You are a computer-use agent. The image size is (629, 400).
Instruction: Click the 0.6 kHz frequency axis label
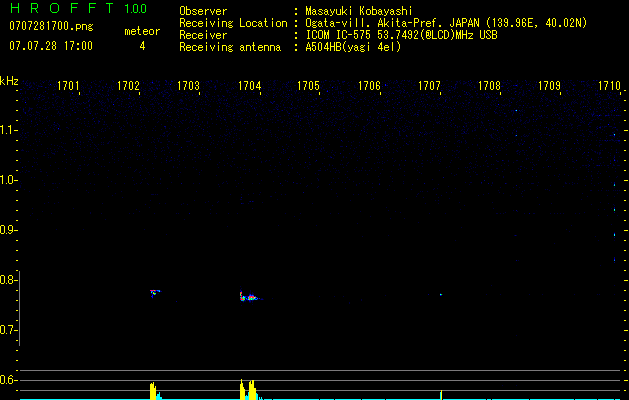[7, 380]
